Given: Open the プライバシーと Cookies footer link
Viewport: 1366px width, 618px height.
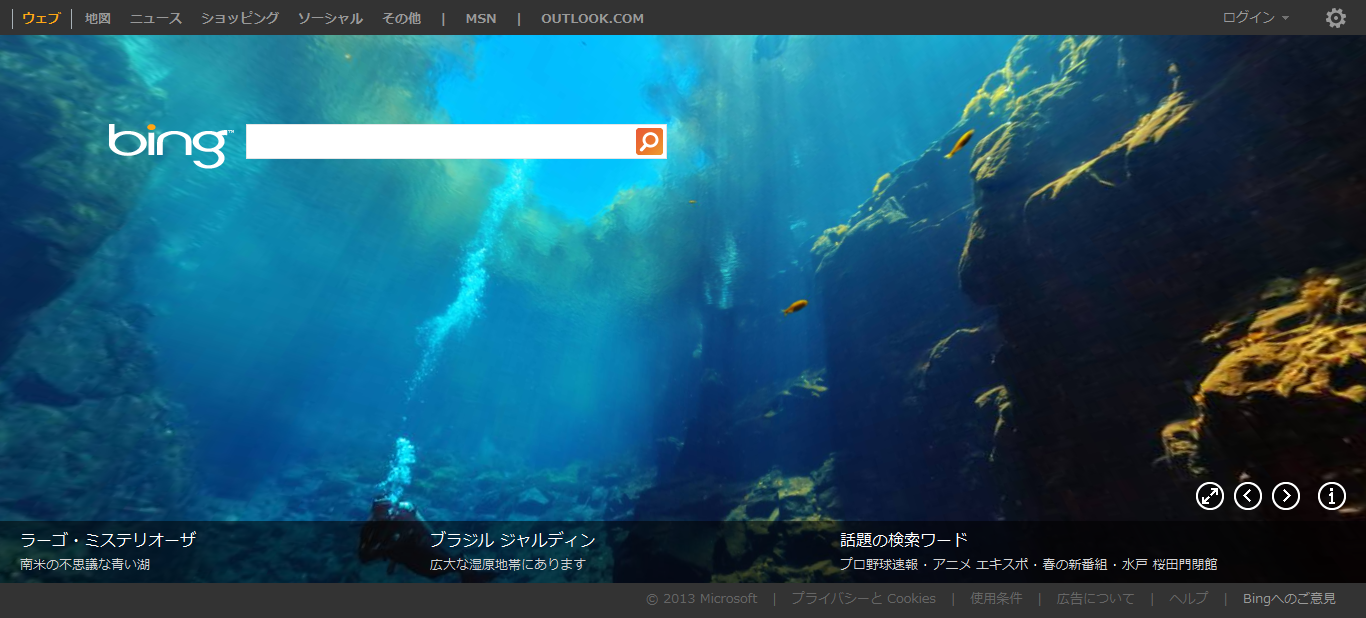Looking at the screenshot, I should pos(863,599).
